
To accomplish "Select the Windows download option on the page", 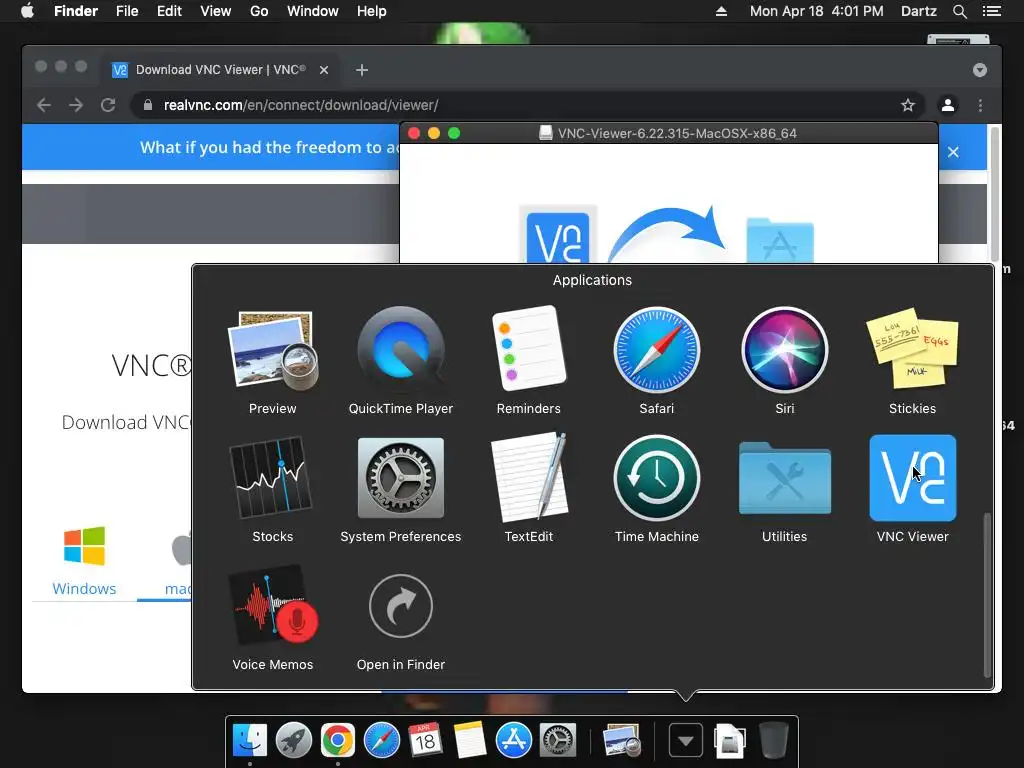I will 84,560.
